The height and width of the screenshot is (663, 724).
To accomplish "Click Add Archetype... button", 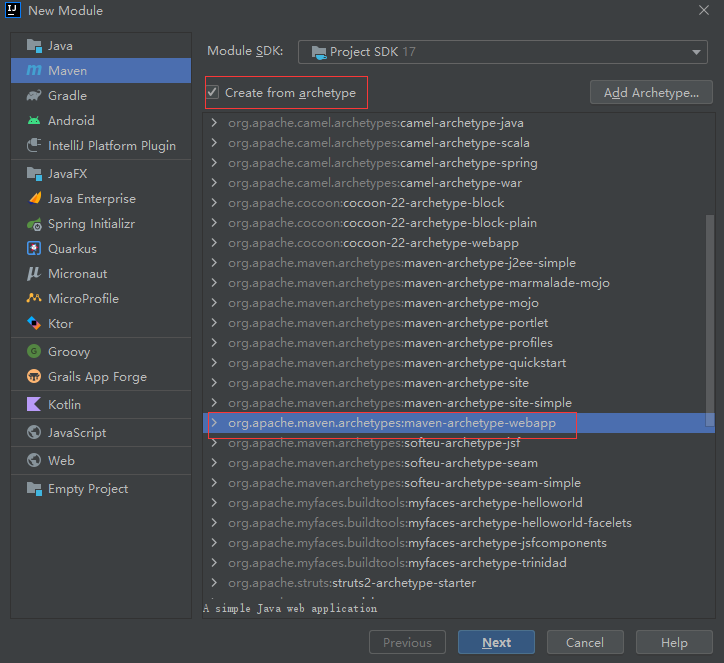I will pos(651,92).
